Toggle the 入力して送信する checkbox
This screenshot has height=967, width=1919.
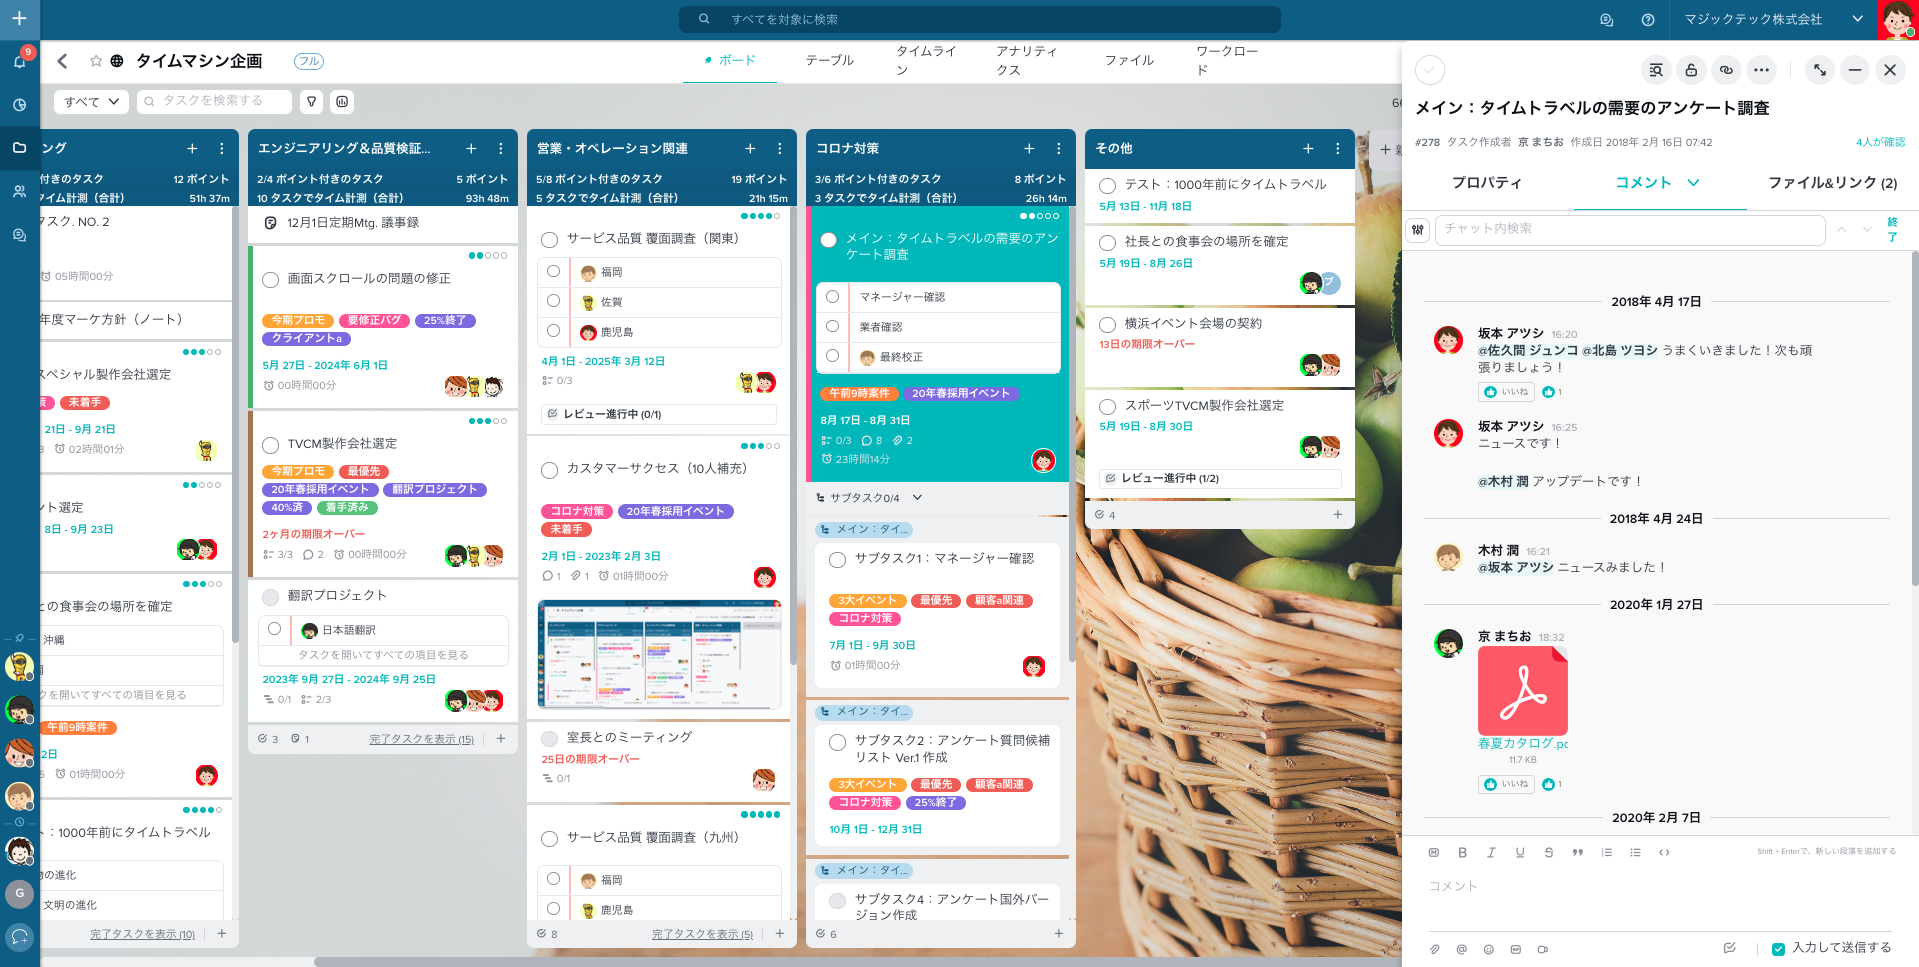coord(1778,949)
